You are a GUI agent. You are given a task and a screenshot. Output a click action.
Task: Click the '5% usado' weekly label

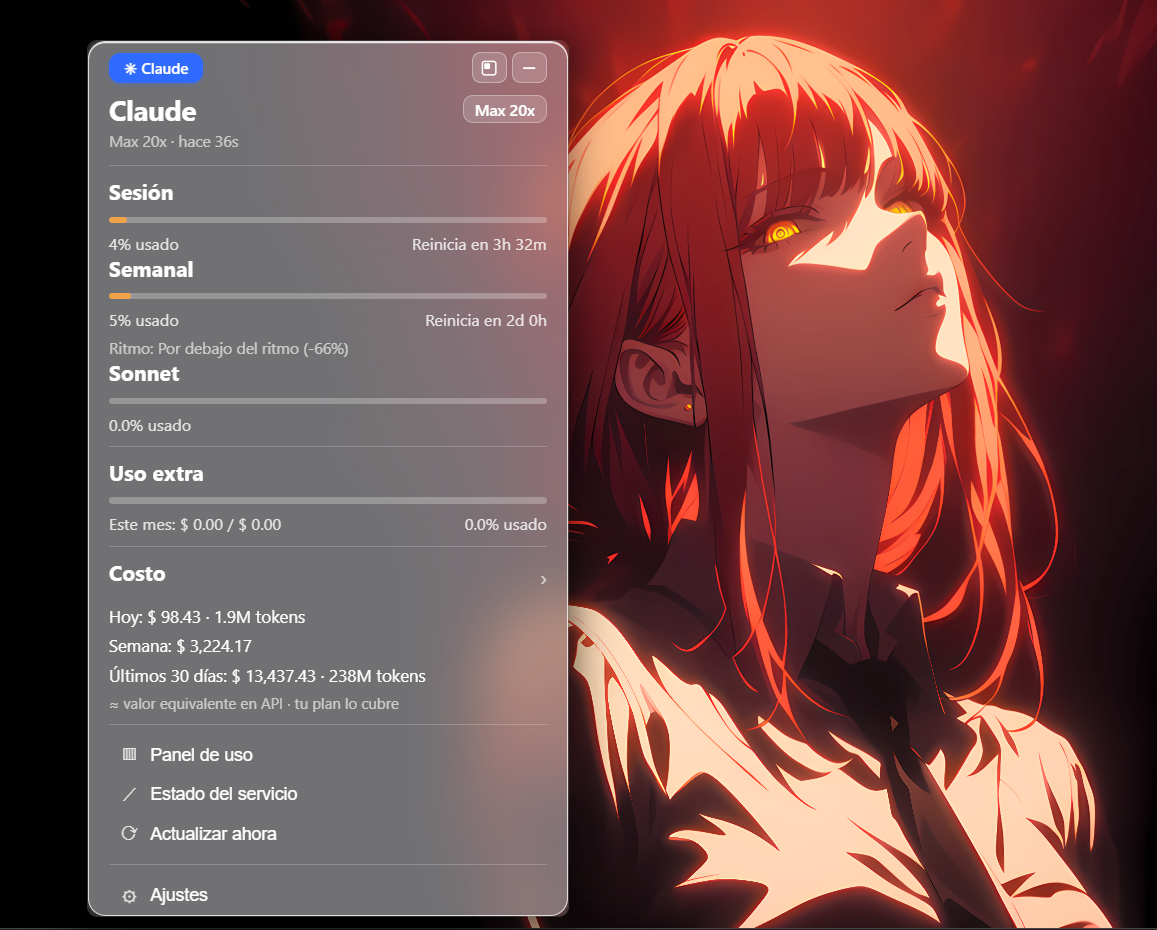click(144, 320)
